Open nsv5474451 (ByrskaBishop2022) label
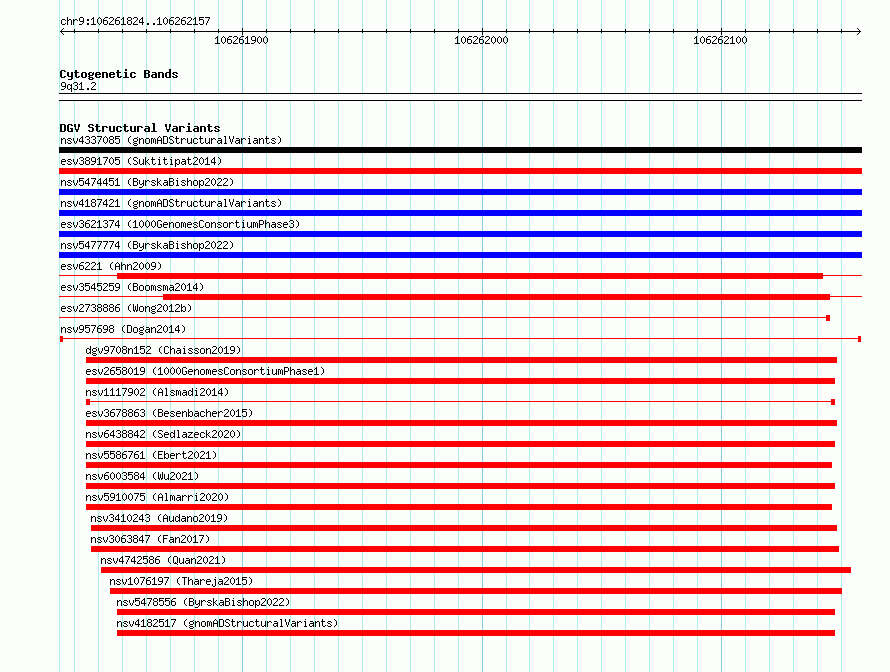 point(147,182)
